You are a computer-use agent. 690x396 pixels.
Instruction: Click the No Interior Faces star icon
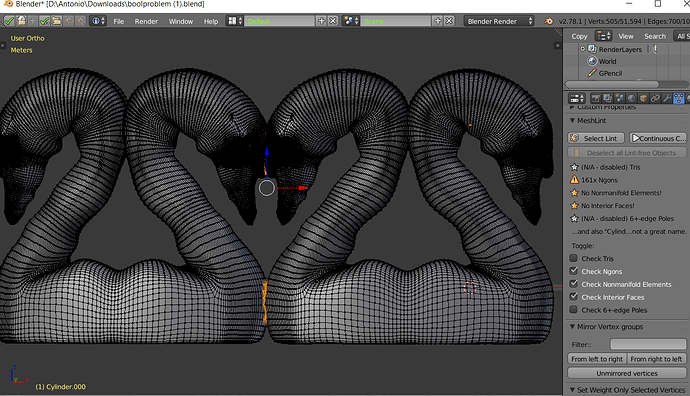click(574, 205)
